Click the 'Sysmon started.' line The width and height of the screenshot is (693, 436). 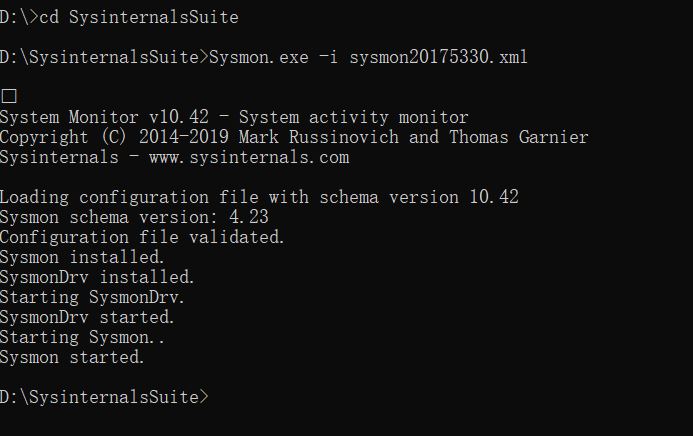[x=72, y=357]
